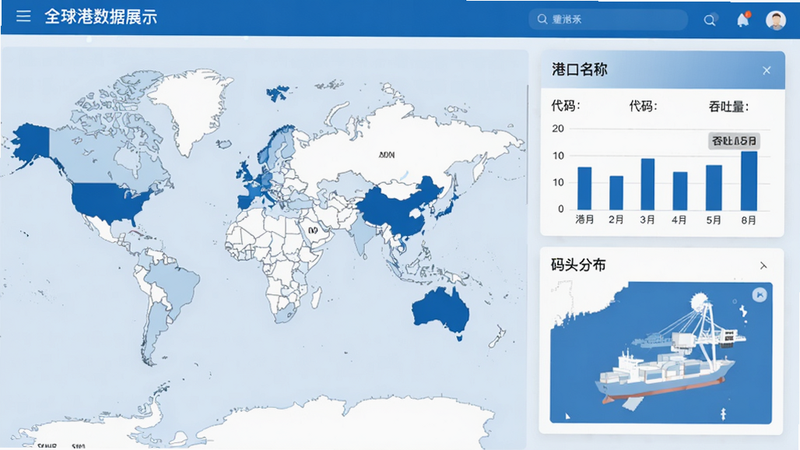
Task: Click the ship illustration thumbnail
Action: pyautogui.click(x=661, y=353)
